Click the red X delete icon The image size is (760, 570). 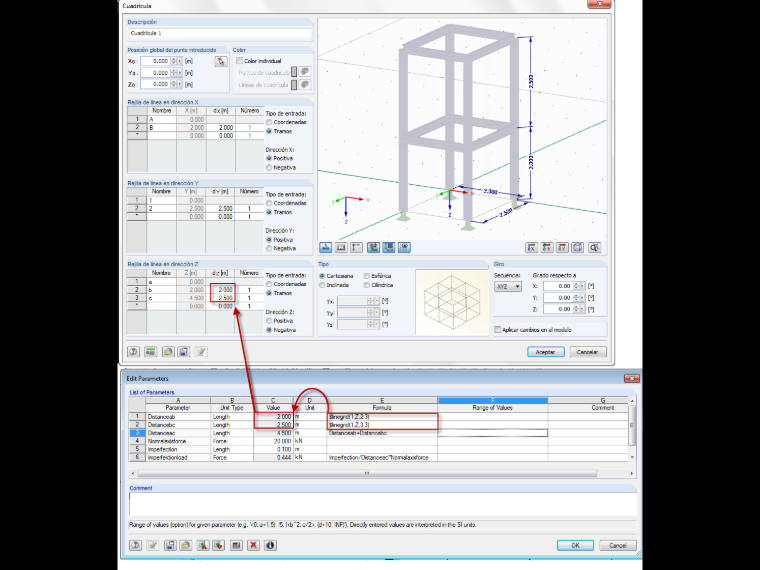click(253, 545)
